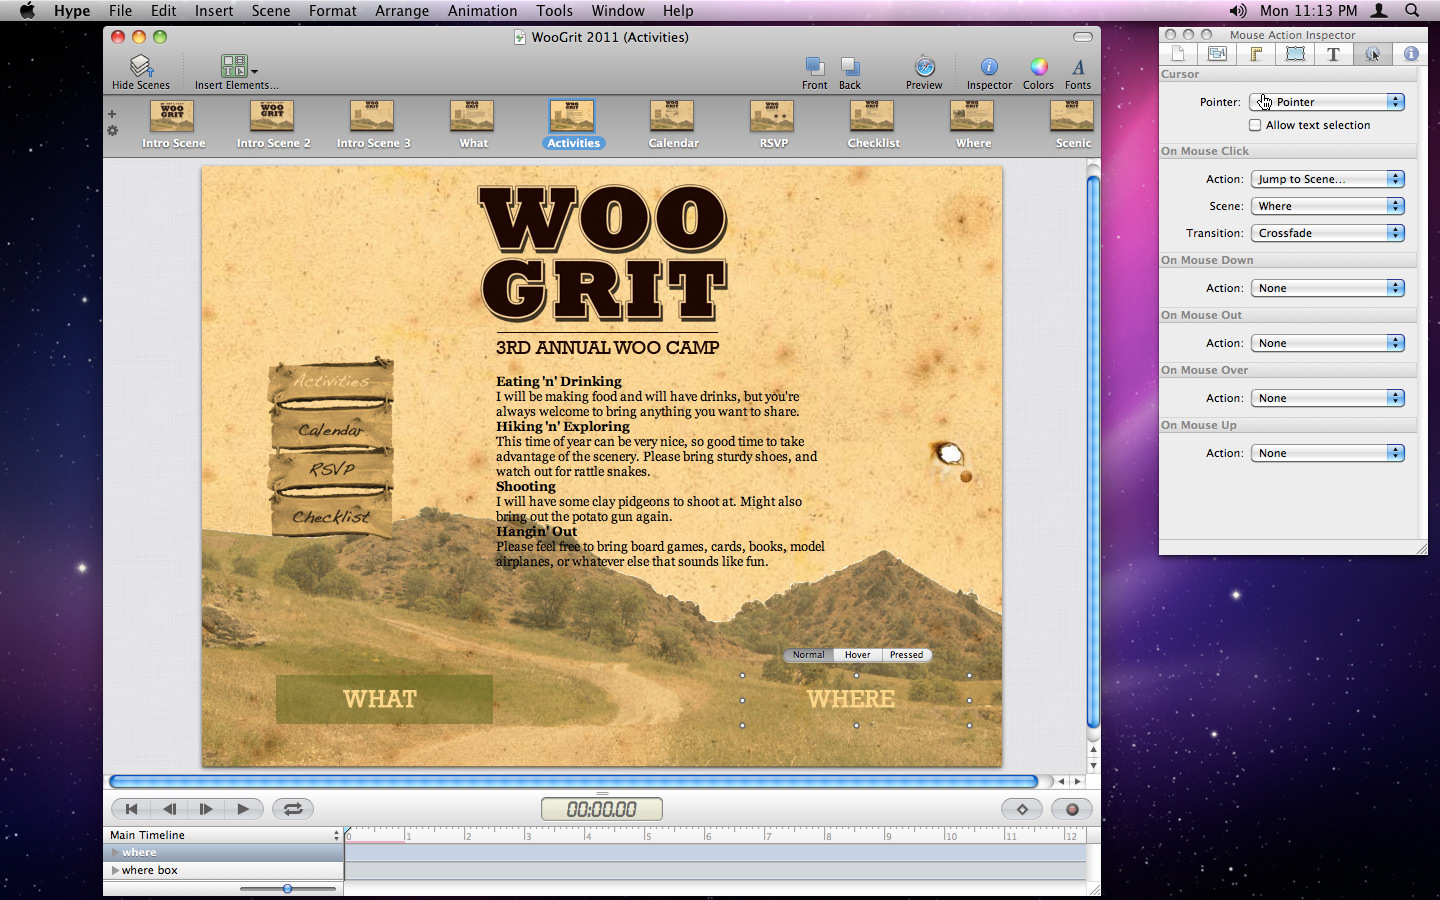Open the Animation menu
This screenshot has height=900, width=1440.
[482, 11]
